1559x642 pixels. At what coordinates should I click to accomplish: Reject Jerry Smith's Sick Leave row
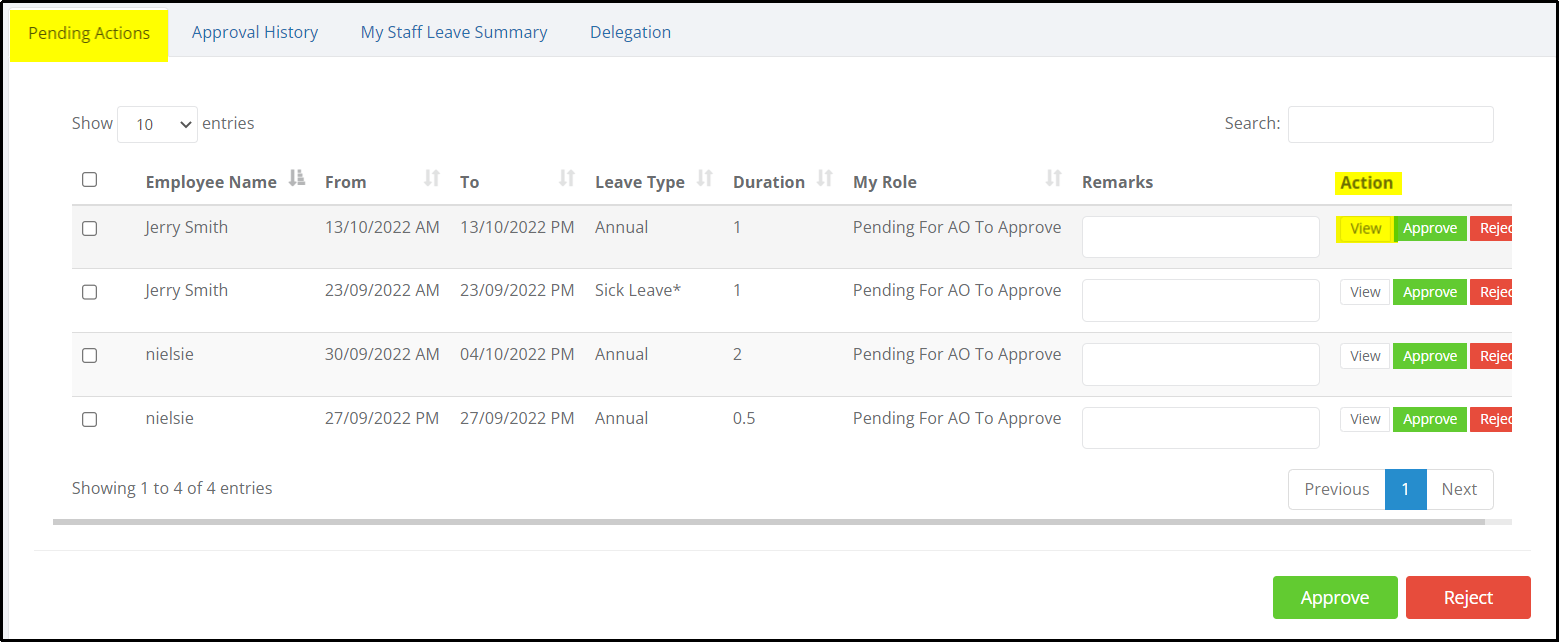tap(1491, 292)
